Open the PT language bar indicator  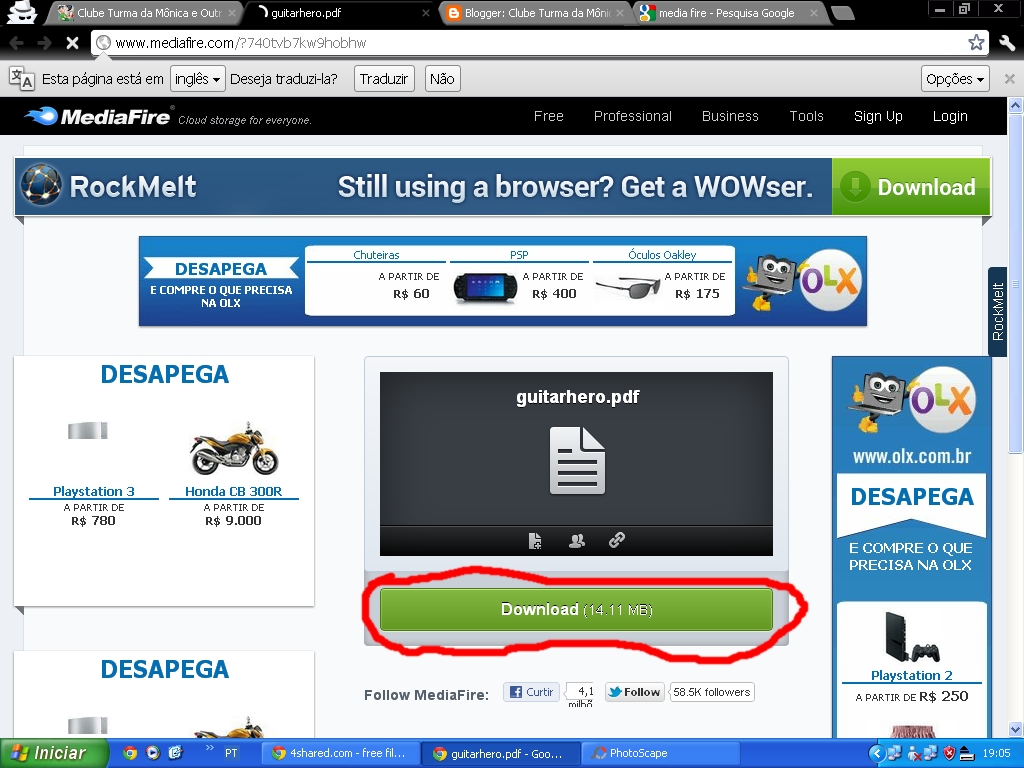tap(231, 753)
